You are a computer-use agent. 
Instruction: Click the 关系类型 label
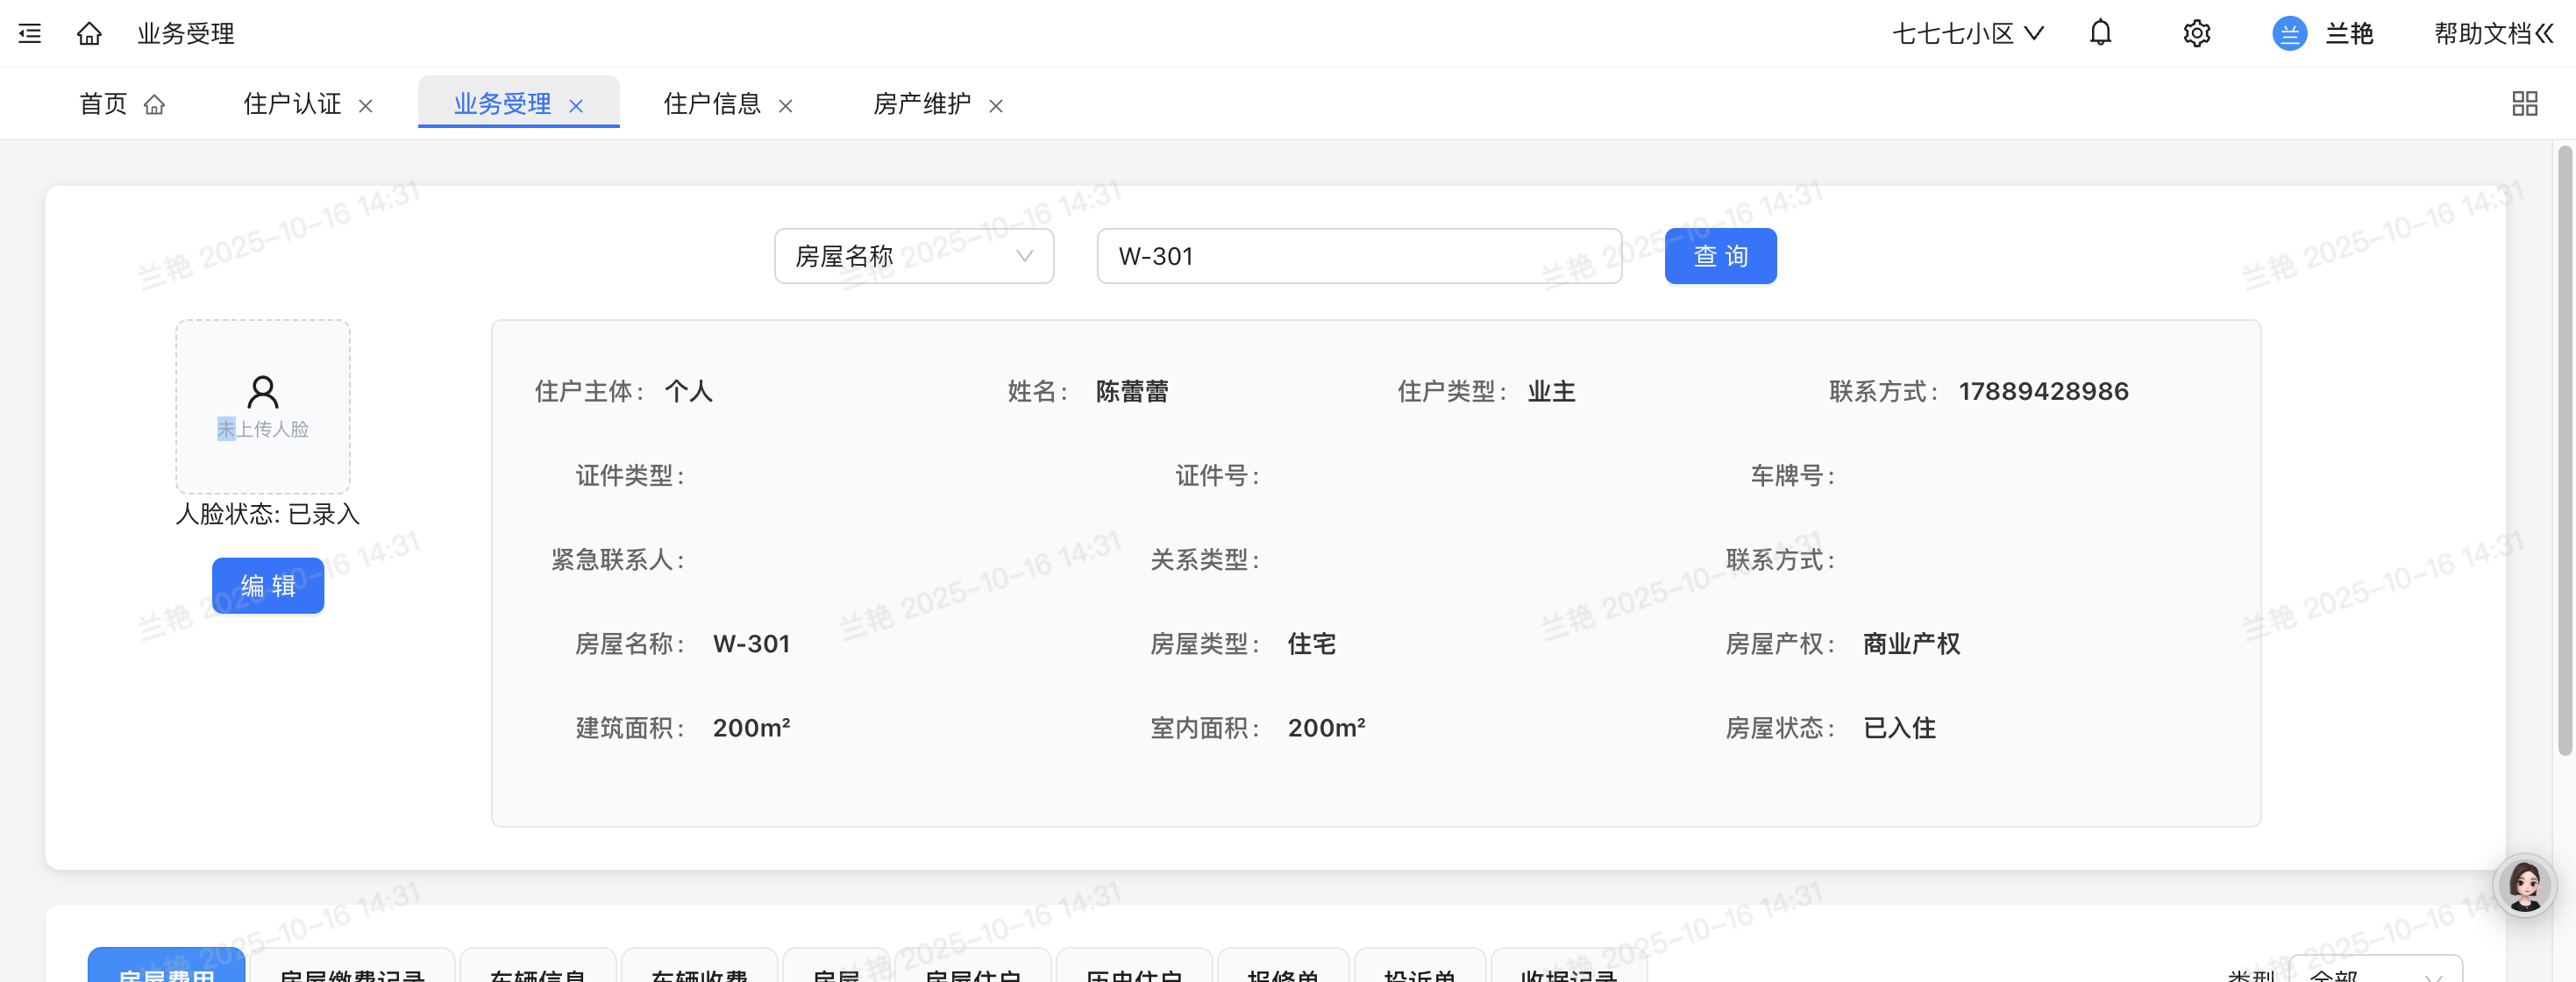tap(1205, 560)
